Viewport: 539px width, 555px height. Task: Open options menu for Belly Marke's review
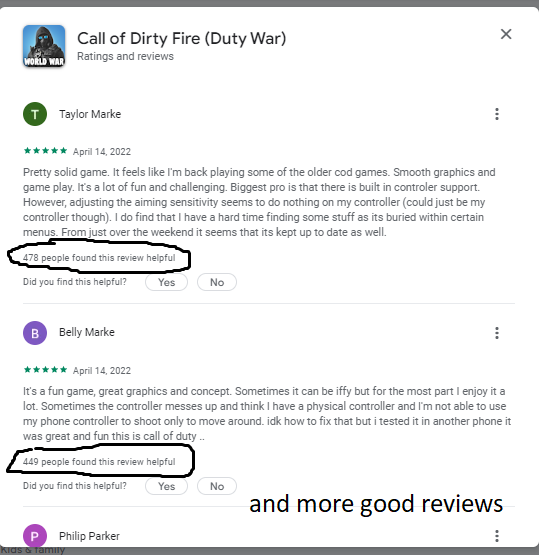pyautogui.click(x=497, y=333)
